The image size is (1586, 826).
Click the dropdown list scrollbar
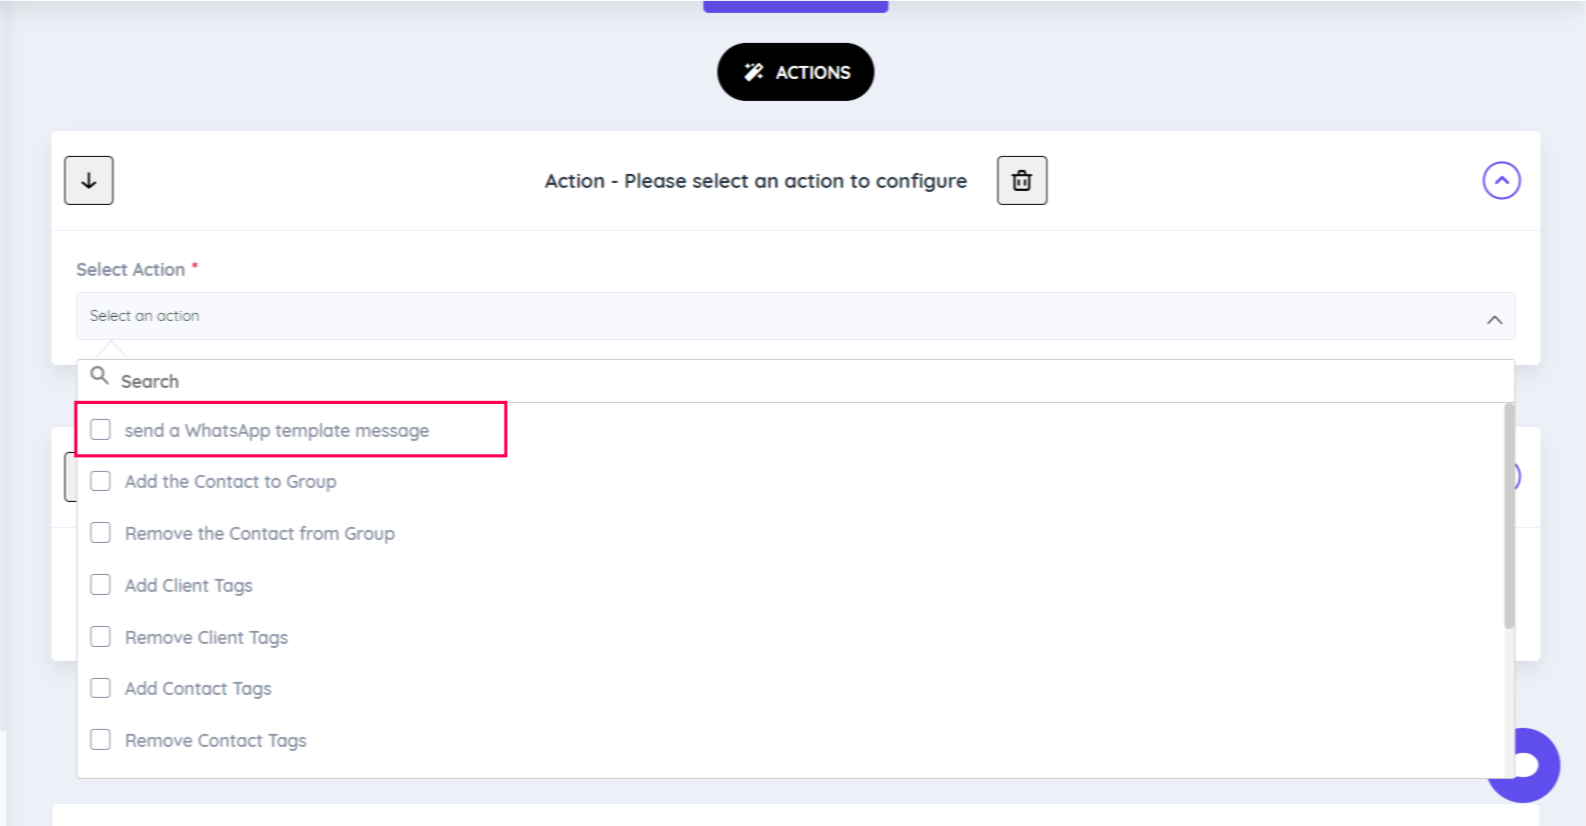(1508, 516)
